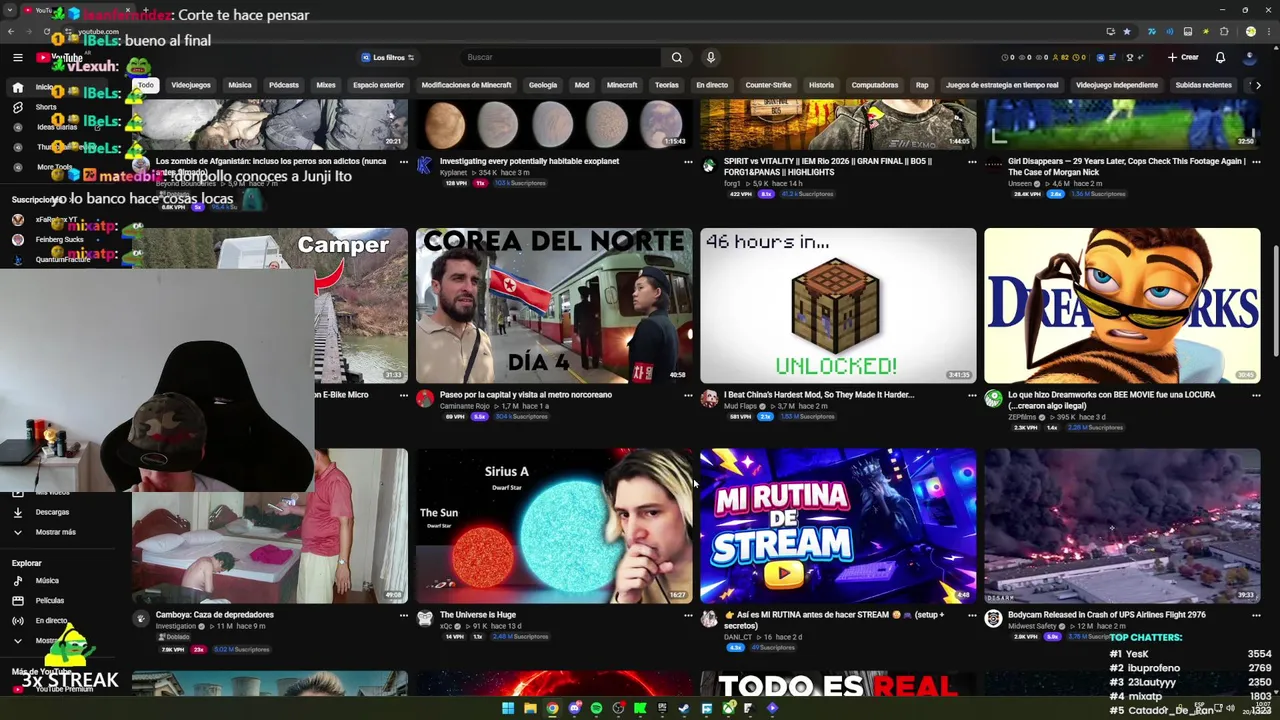Screen dimensions: 1280x720
Task: Play the 46 hours Unlocked thumbnail
Action: tap(838, 305)
